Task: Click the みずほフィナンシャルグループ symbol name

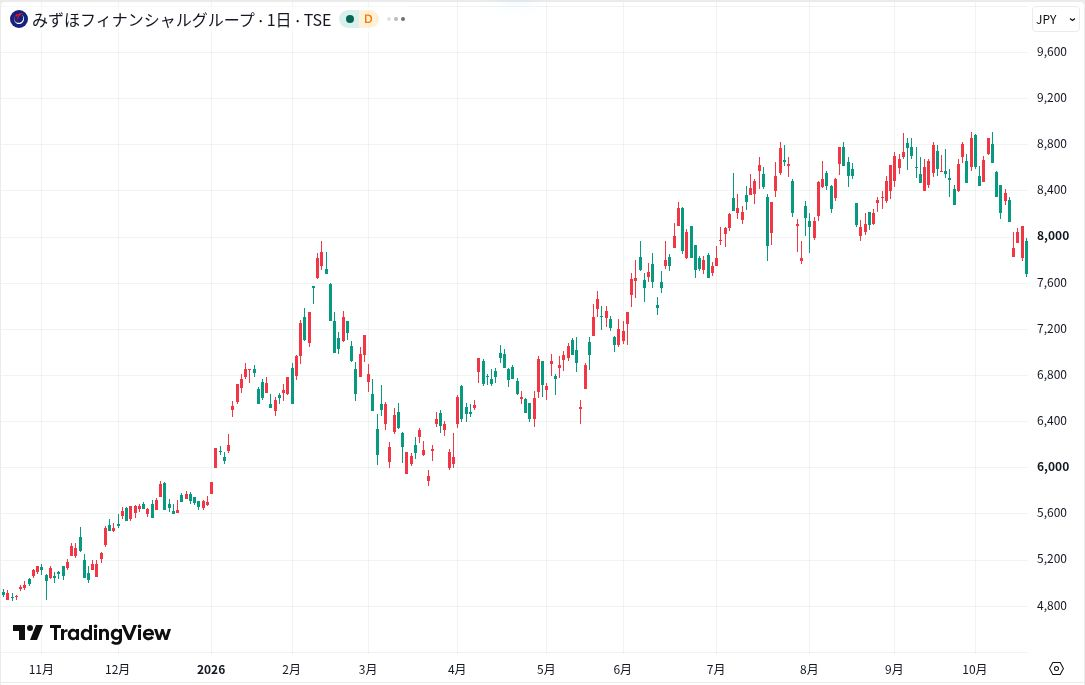Action: pos(144,20)
